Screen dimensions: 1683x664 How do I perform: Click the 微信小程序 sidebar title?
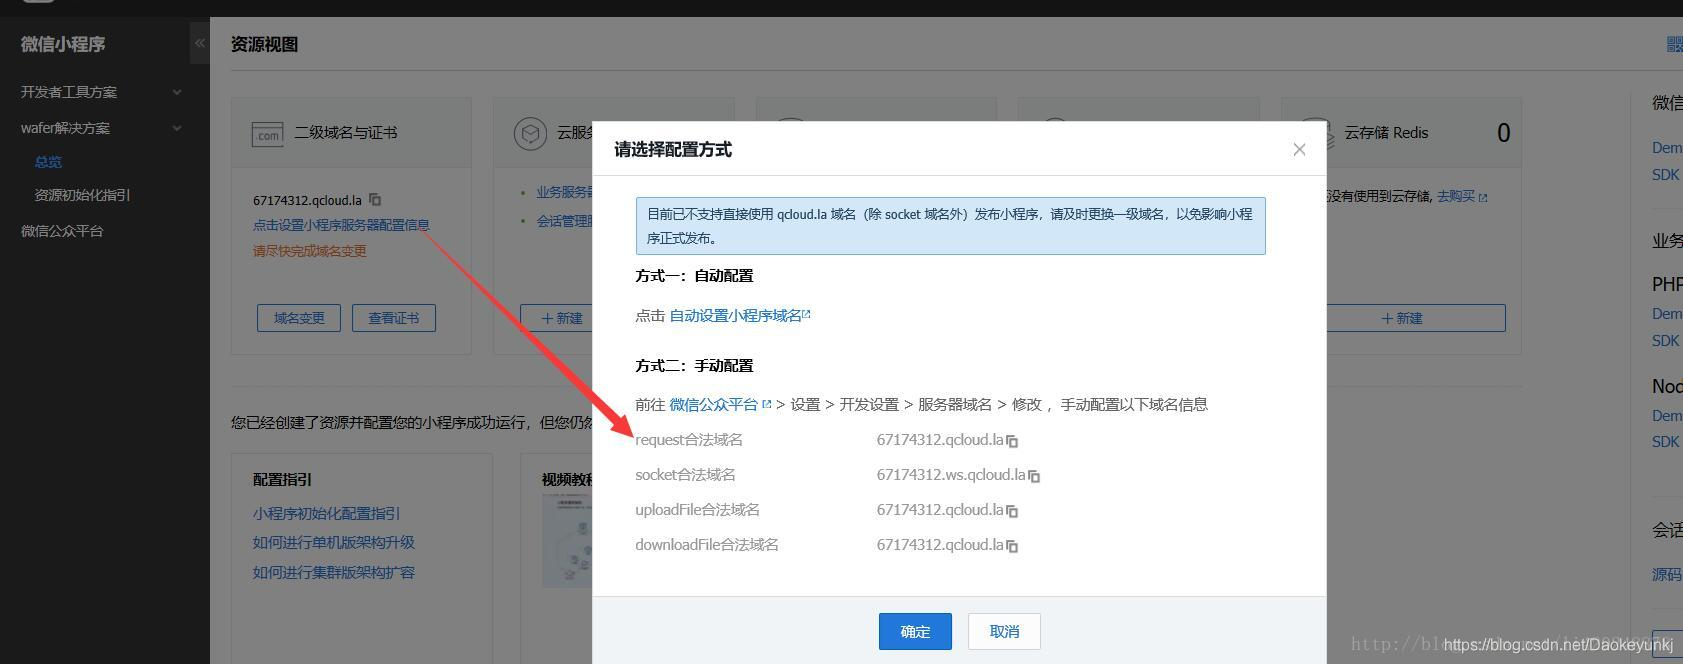click(x=63, y=44)
